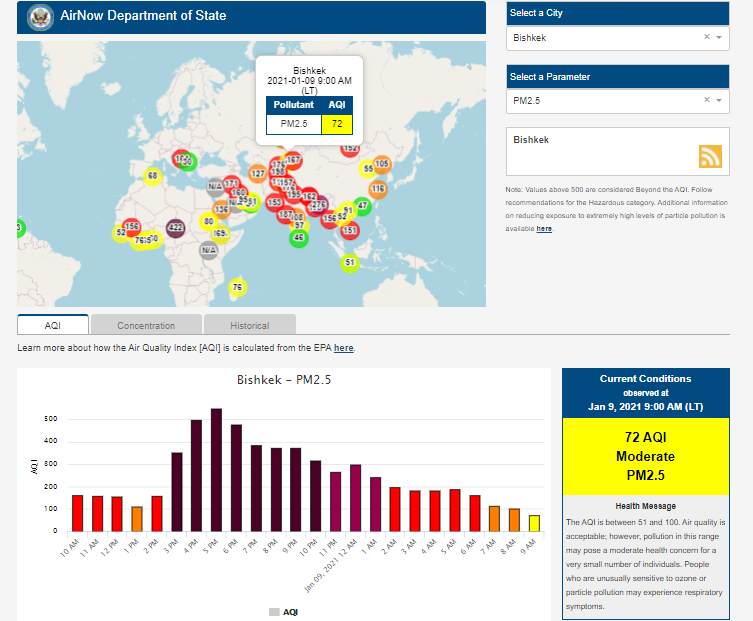The image size is (753, 621).
Task: Click the Department of State seal logo
Action: (x=40, y=16)
